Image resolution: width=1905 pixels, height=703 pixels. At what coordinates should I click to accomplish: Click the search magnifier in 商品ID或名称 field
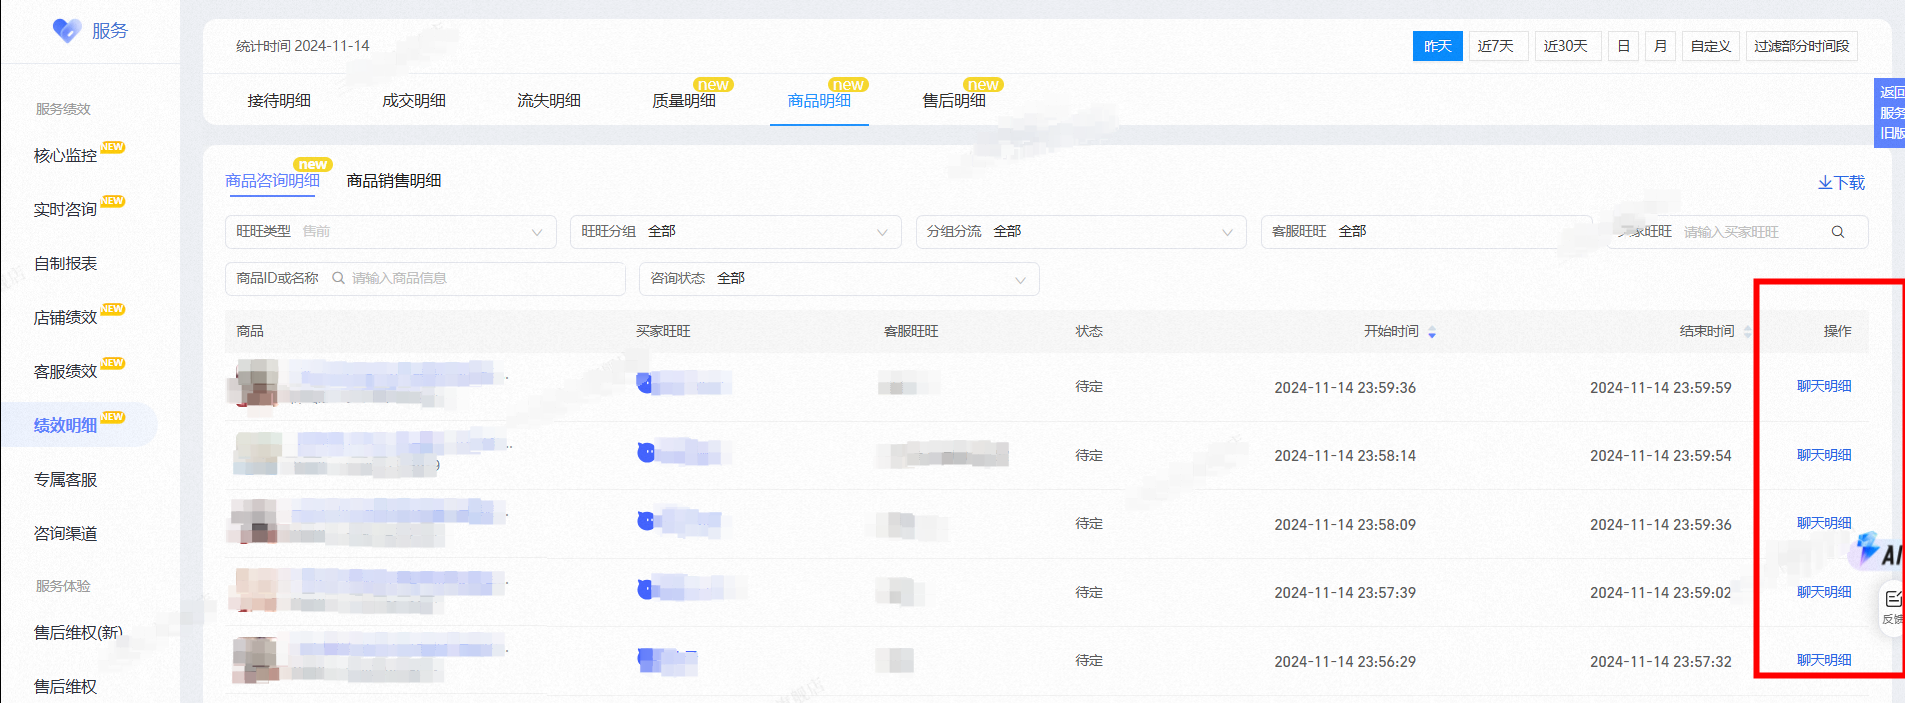tap(338, 278)
